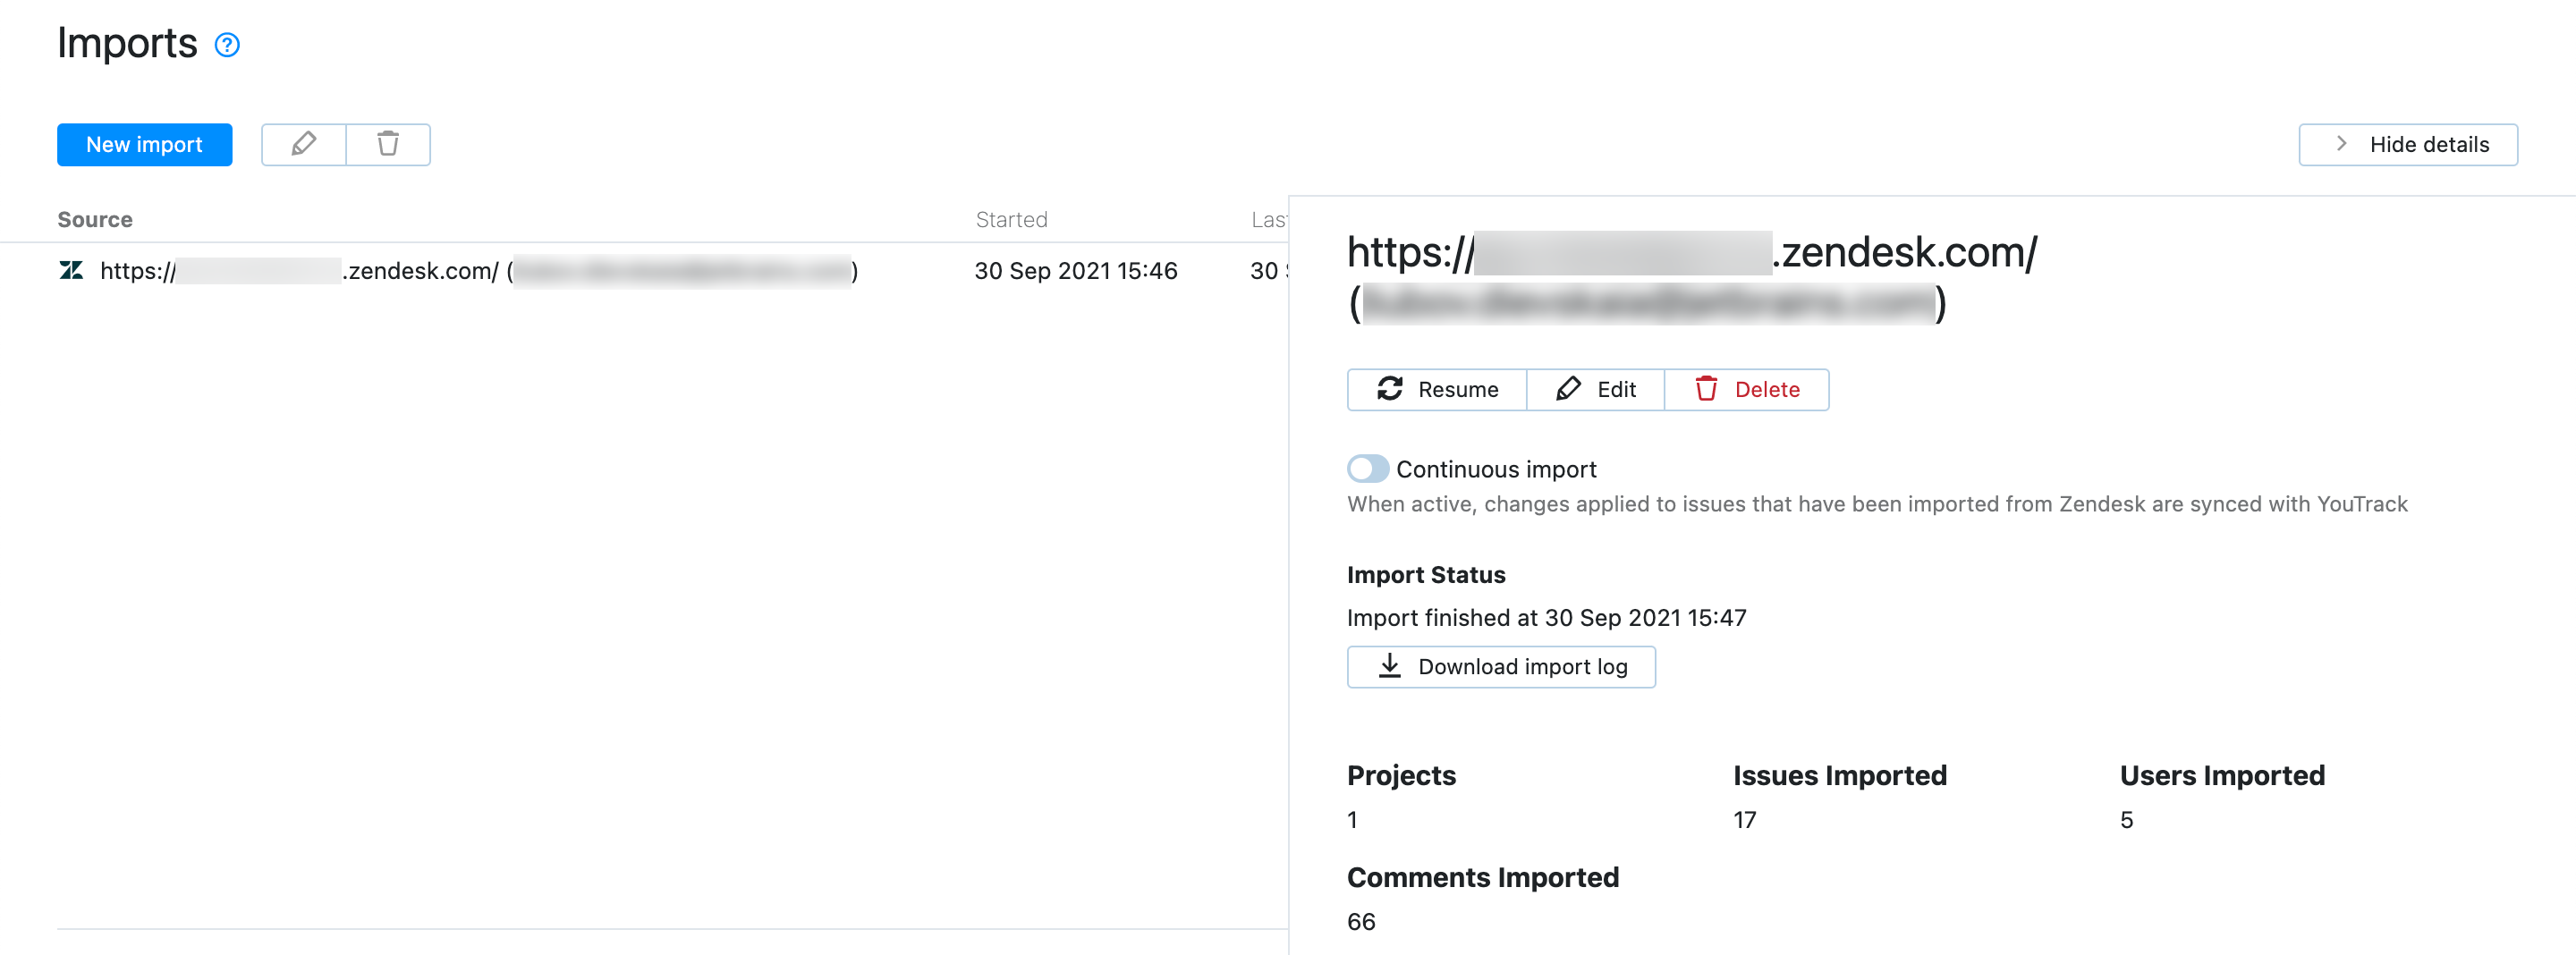Click Download import log
This screenshot has height=955, width=2576.
pos(1501,666)
